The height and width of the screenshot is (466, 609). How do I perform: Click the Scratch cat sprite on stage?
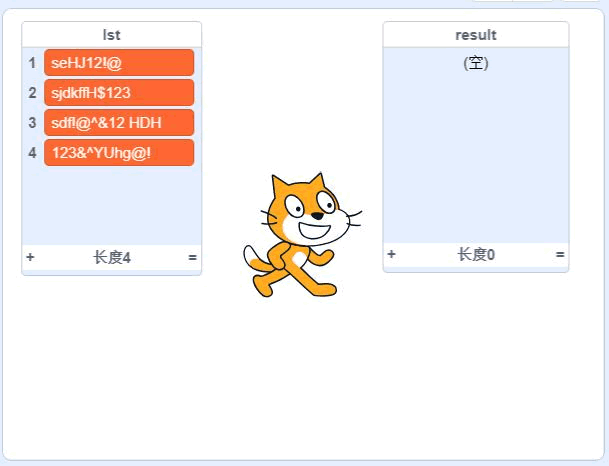pos(302,235)
